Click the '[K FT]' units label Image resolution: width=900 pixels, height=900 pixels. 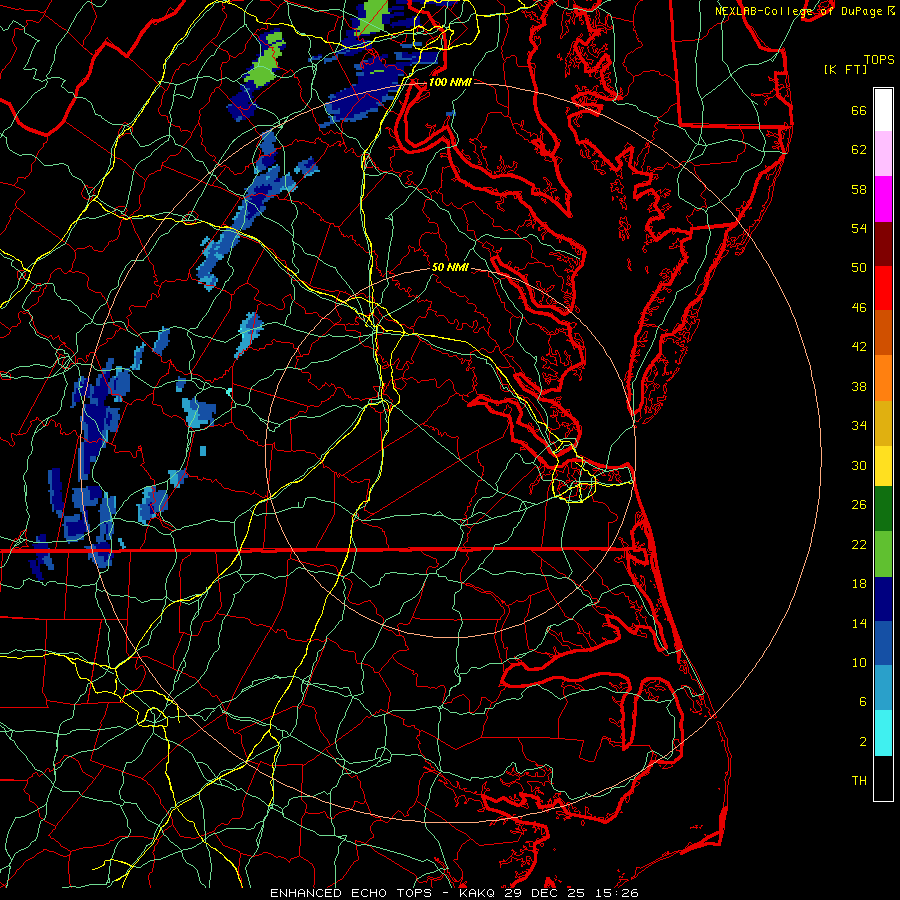845,69
